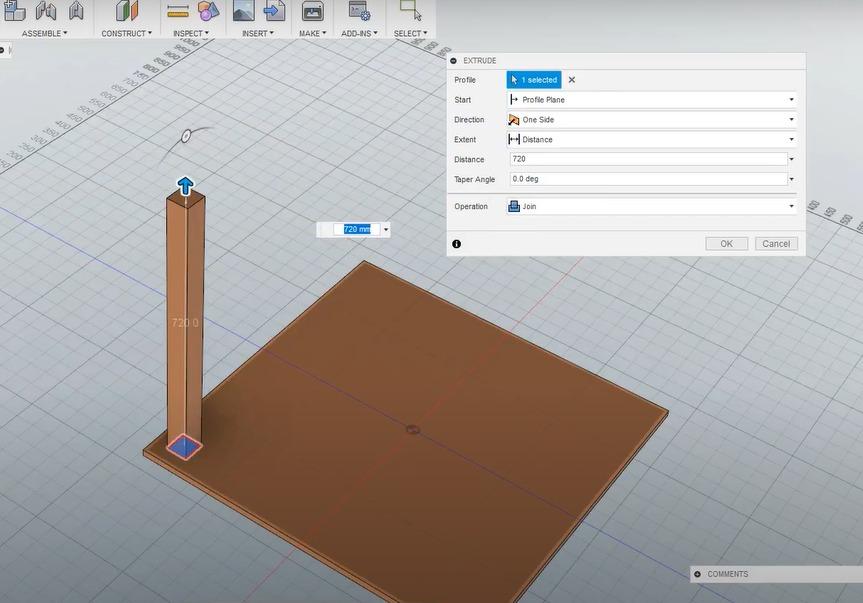The image size is (863, 603).
Task: Select the Measure ruler icon
Action: tap(177, 10)
